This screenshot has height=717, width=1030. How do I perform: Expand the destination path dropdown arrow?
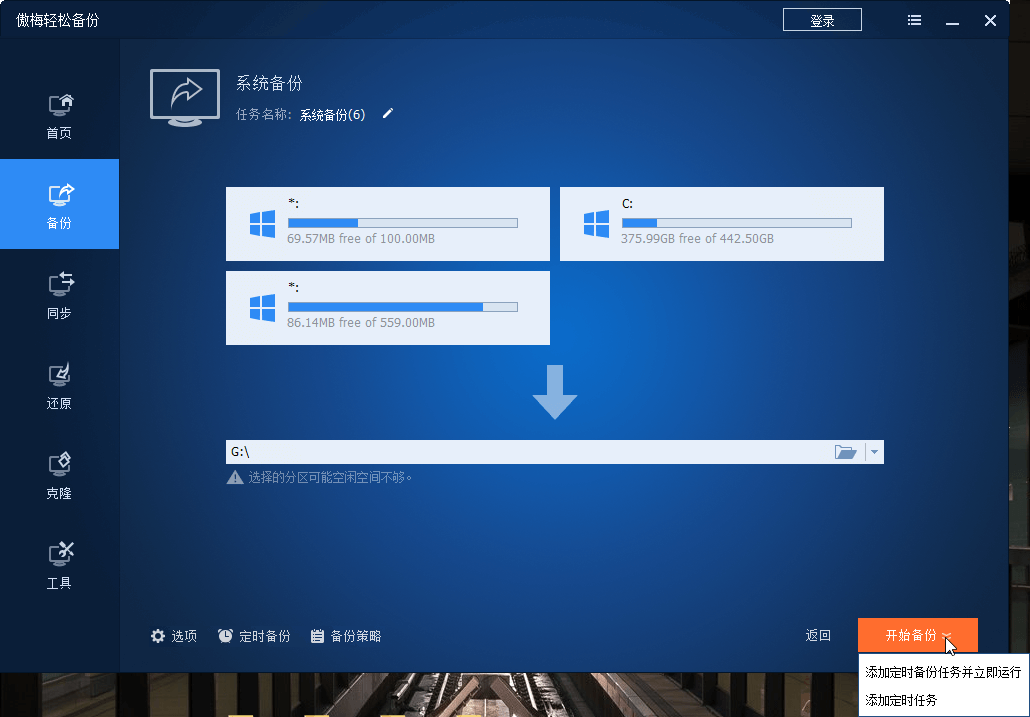[875, 453]
